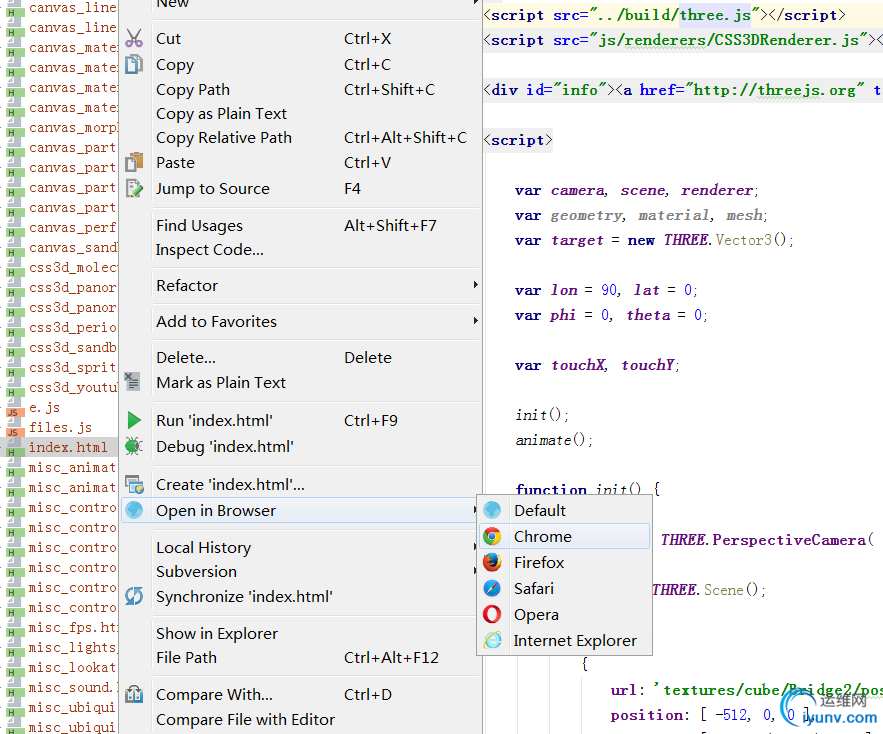This screenshot has height=734, width=883.
Task: Click the green Run arrow icon
Action: (x=134, y=420)
